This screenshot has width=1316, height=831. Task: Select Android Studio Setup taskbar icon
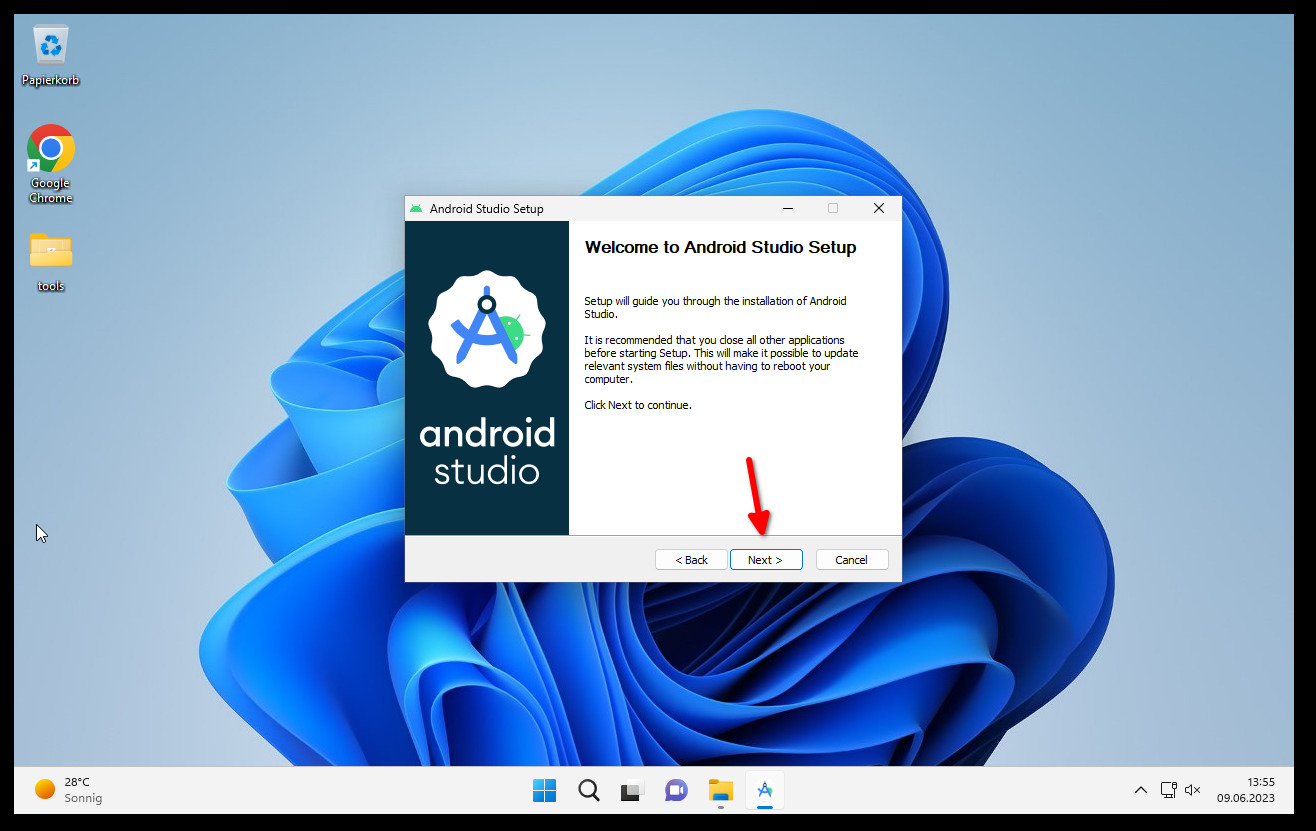[x=765, y=790]
